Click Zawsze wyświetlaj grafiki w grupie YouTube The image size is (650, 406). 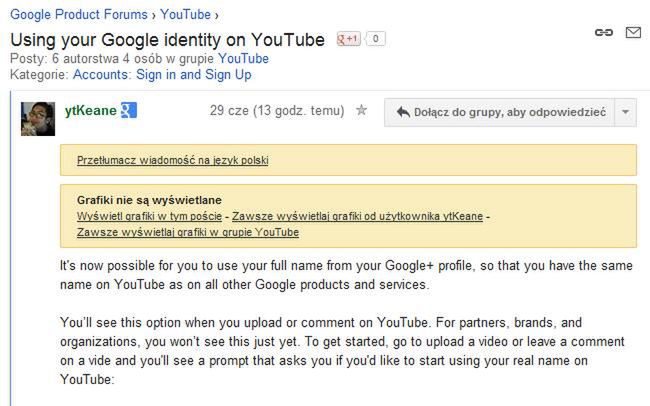click(x=188, y=232)
